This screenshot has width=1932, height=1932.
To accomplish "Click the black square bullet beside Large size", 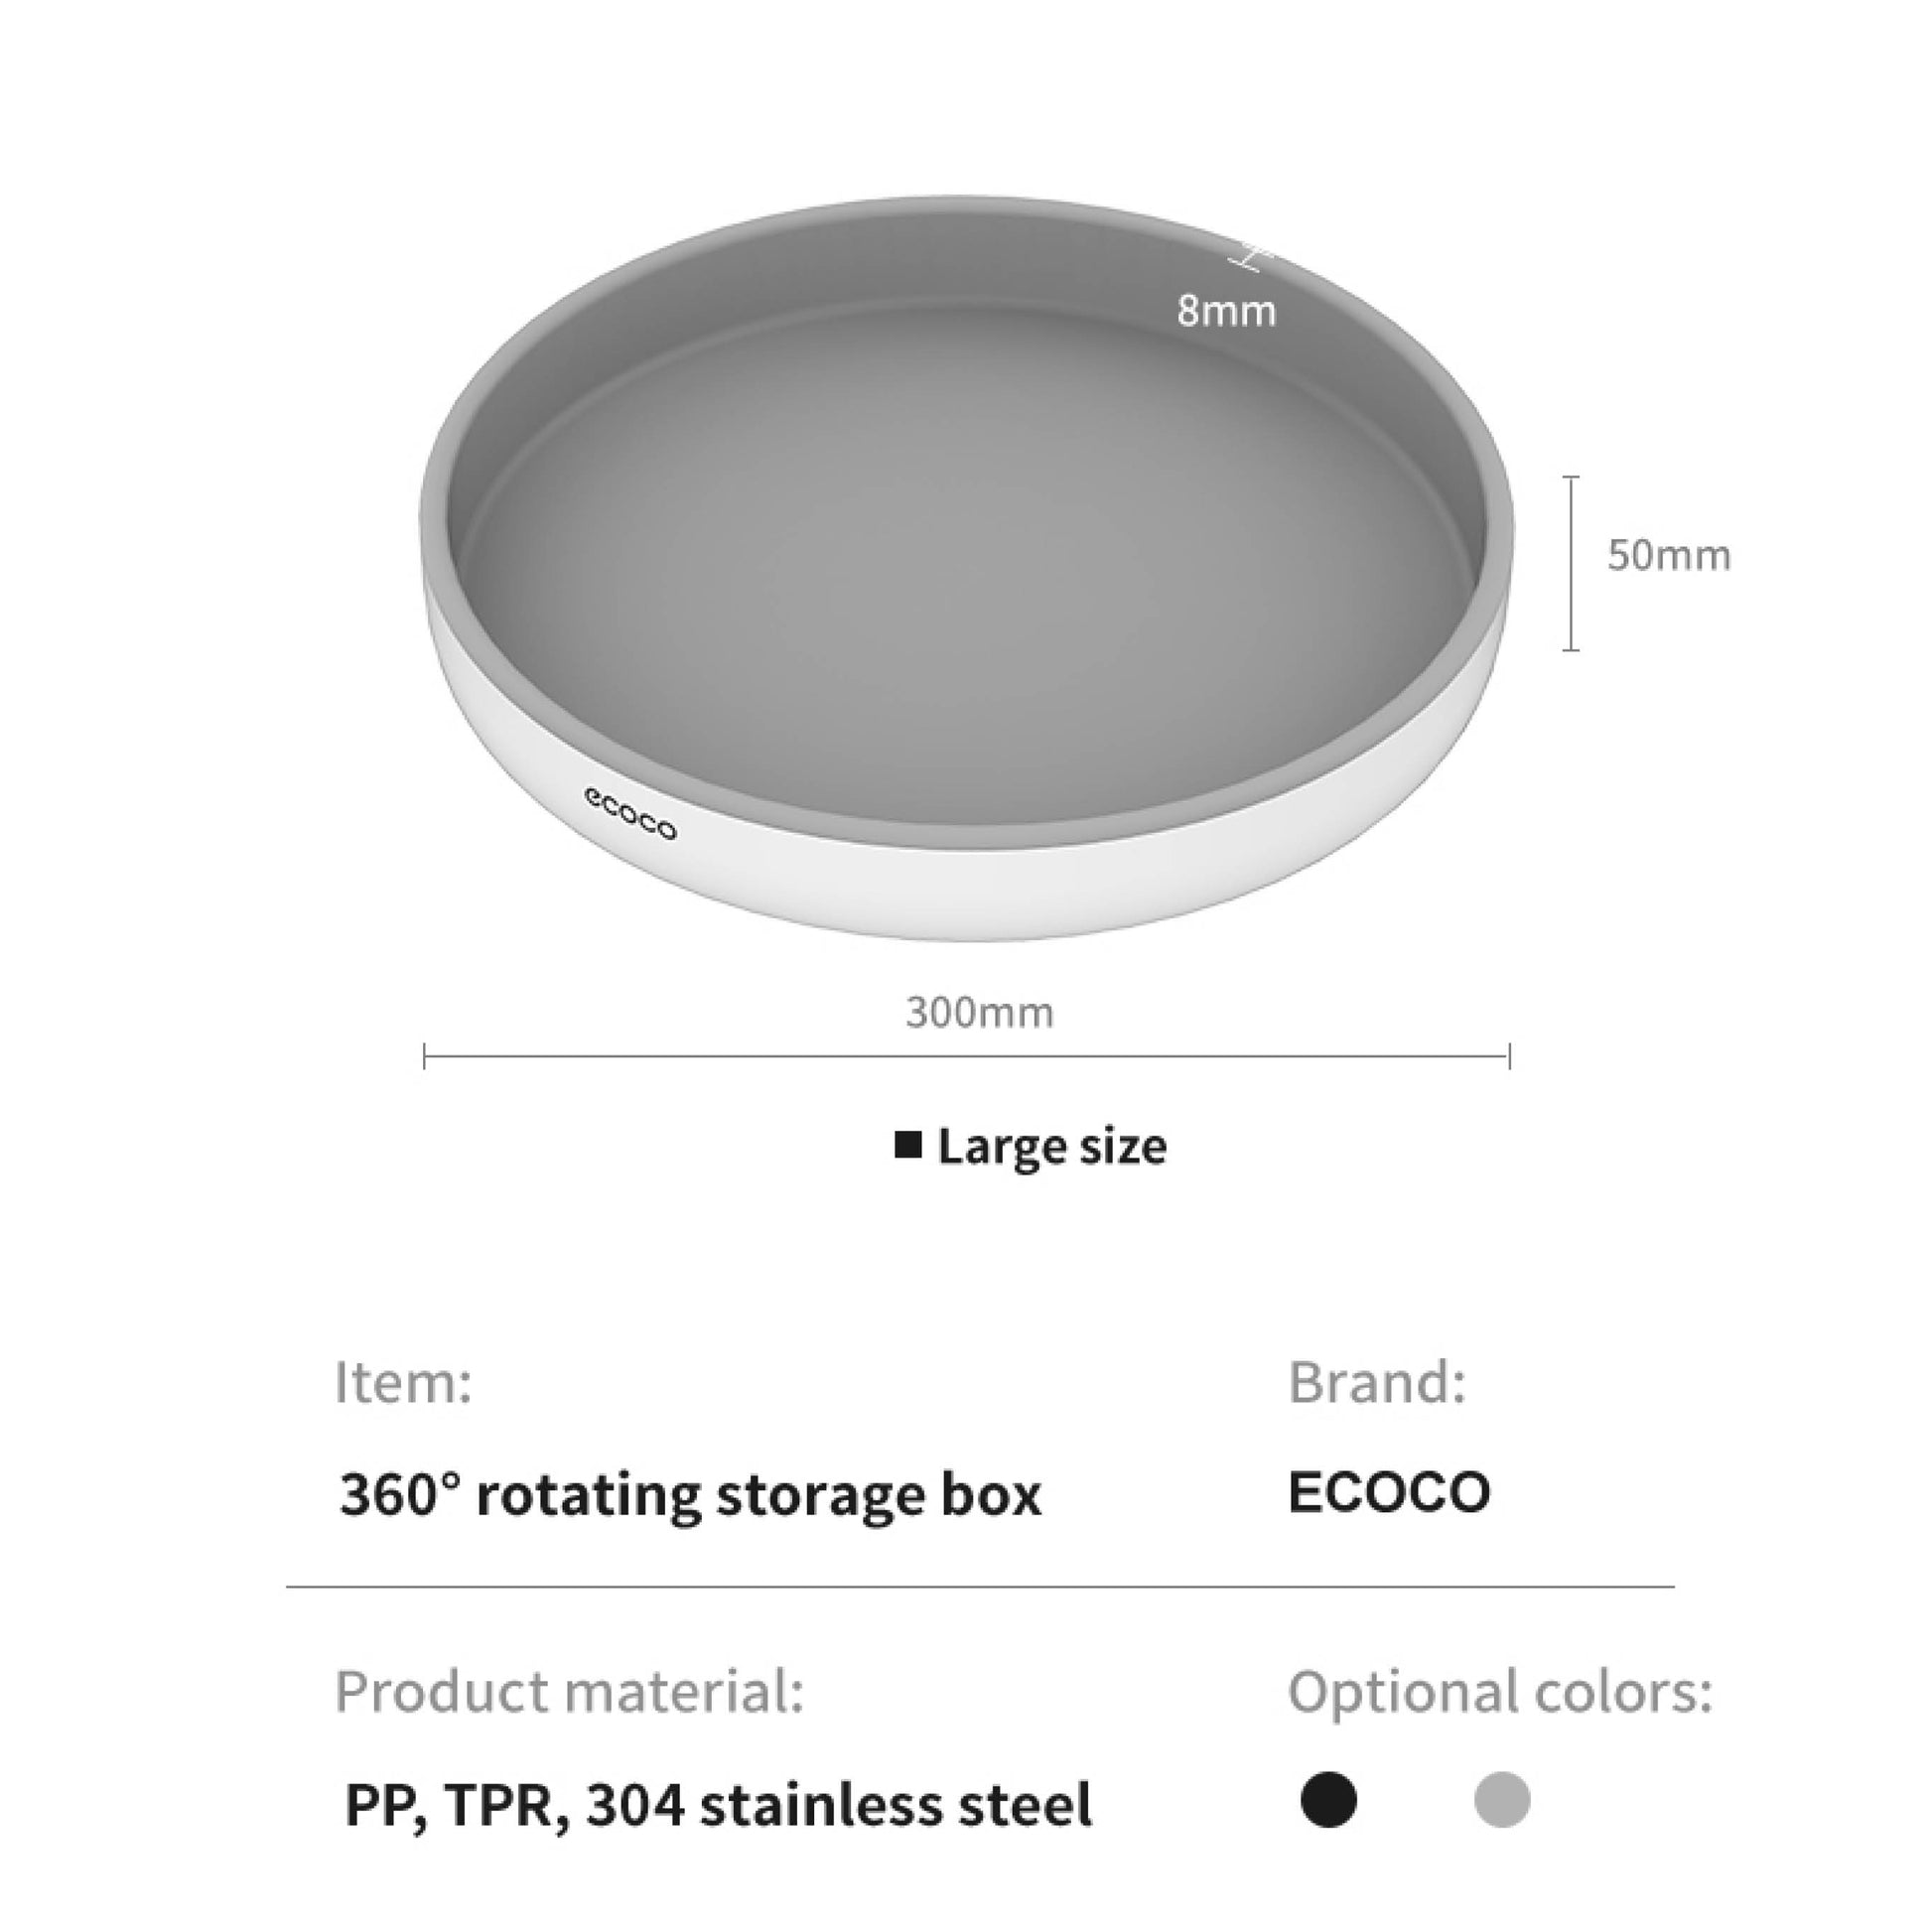I will [x=908, y=1145].
